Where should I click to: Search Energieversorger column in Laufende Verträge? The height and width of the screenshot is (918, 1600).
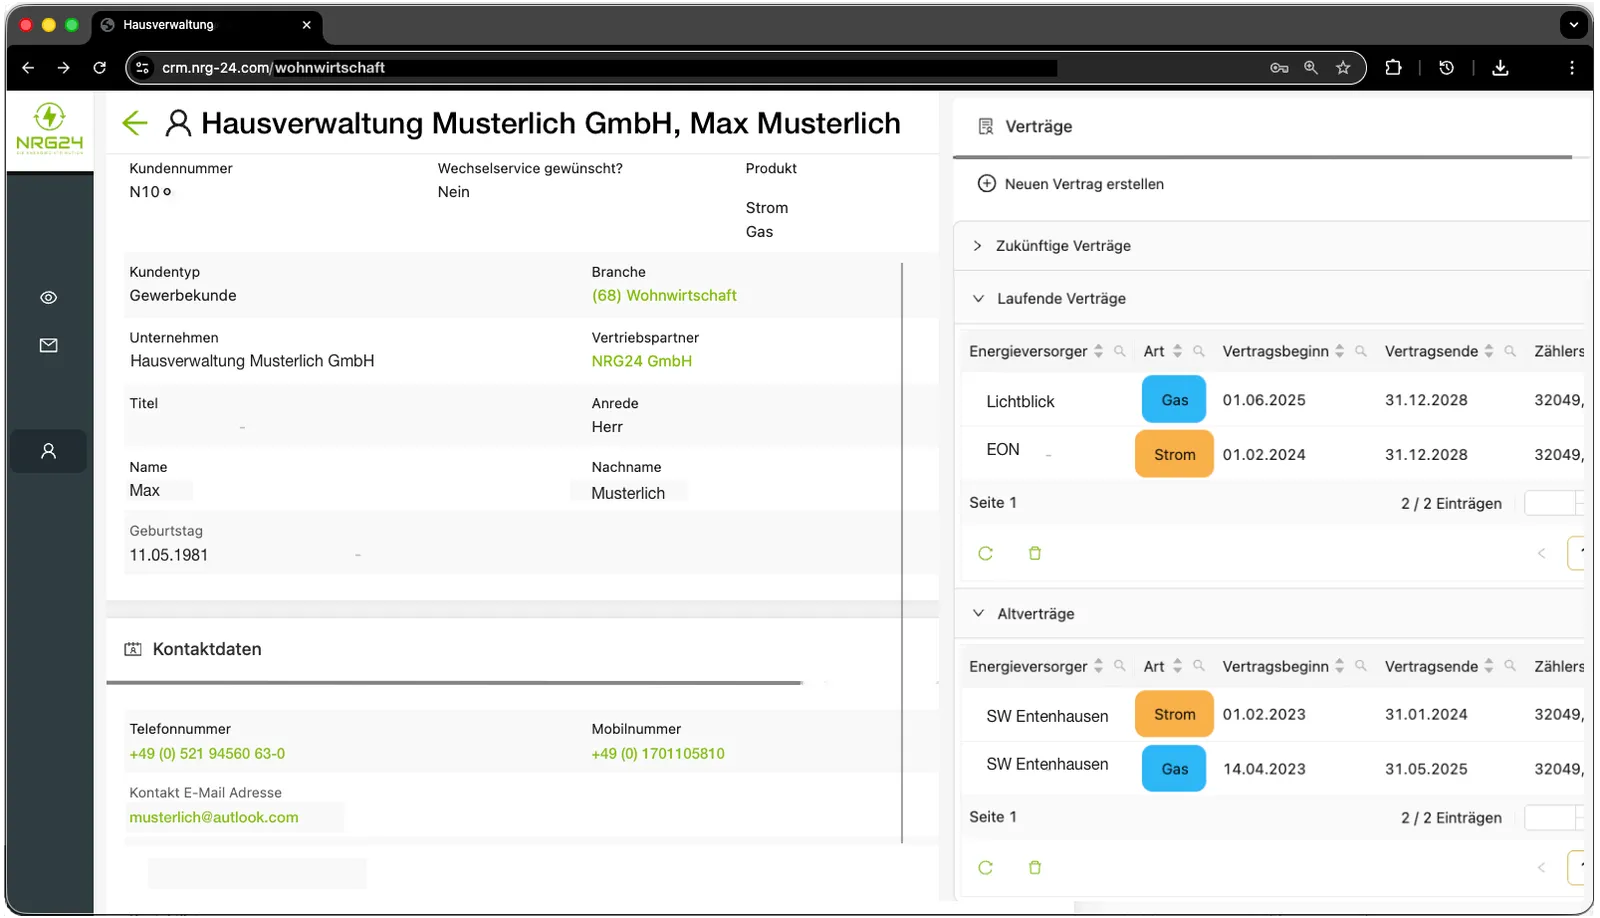point(1120,351)
